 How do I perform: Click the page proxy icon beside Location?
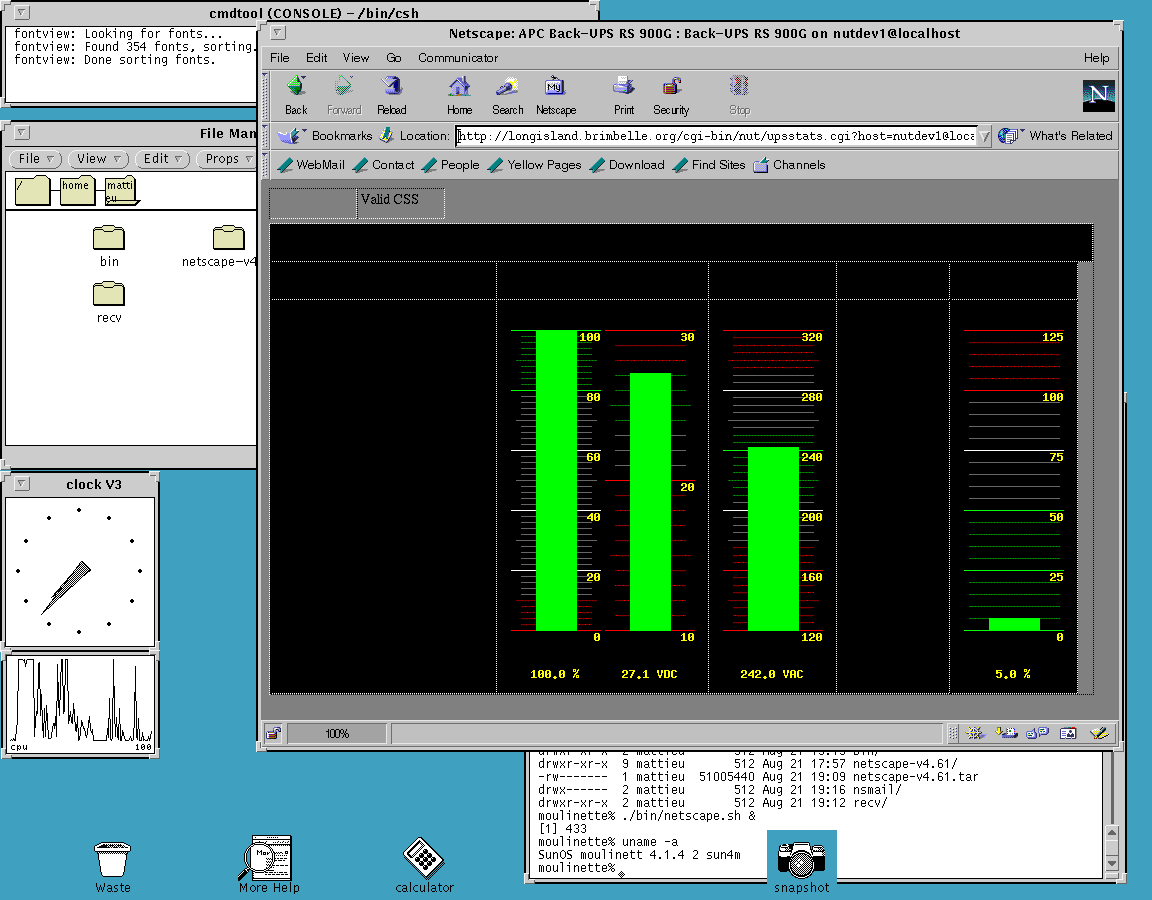click(386, 135)
